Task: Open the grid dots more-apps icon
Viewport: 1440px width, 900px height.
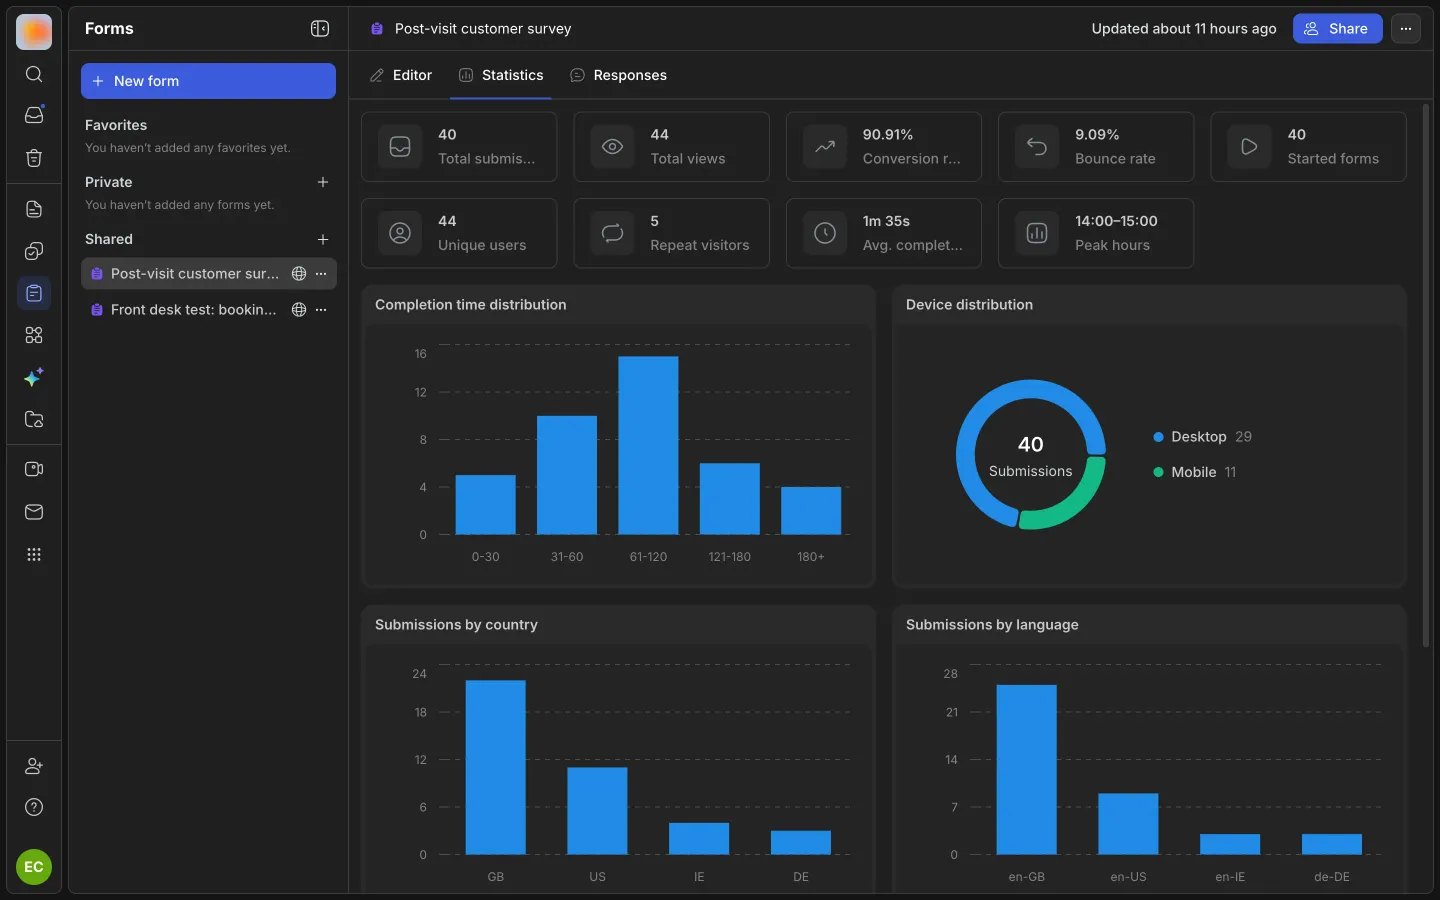Action: pos(34,554)
